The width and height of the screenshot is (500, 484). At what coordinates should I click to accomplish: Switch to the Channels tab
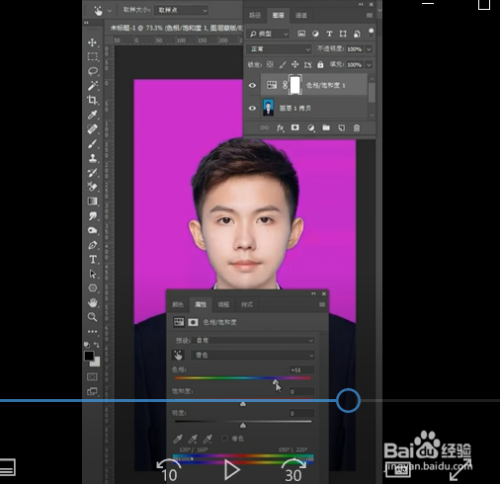(301, 15)
